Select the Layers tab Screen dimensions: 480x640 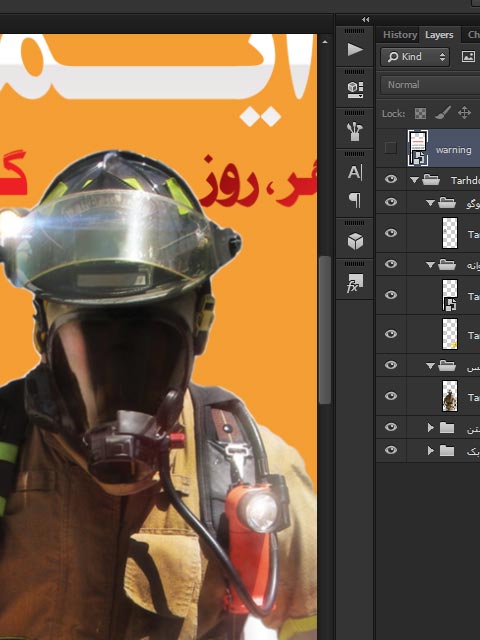click(x=439, y=35)
